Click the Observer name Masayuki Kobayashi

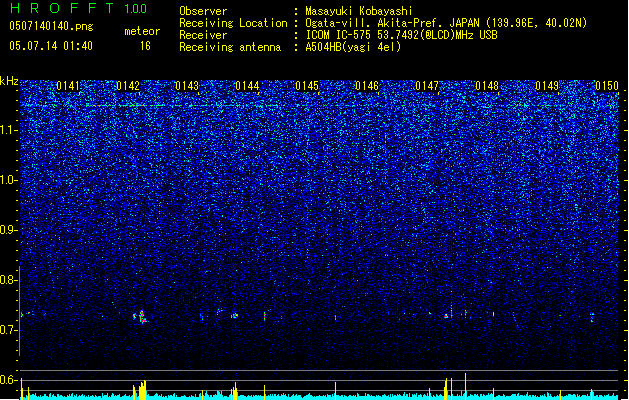click(359, 11)
